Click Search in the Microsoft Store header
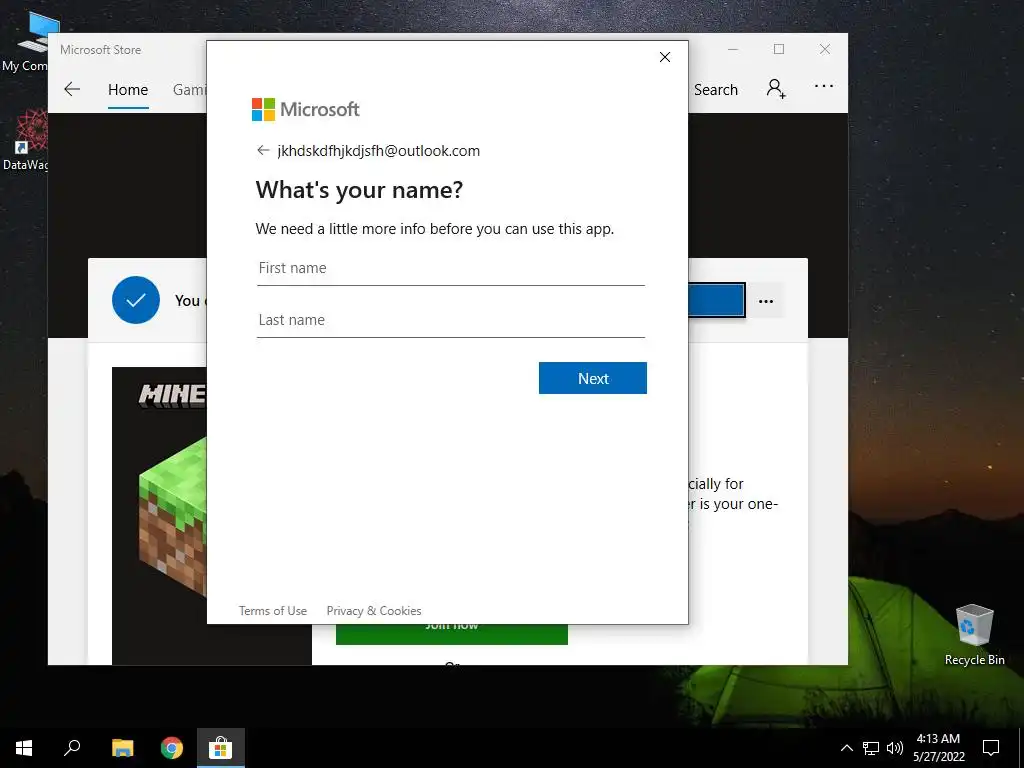The image size is (1024, 768). 716,90
